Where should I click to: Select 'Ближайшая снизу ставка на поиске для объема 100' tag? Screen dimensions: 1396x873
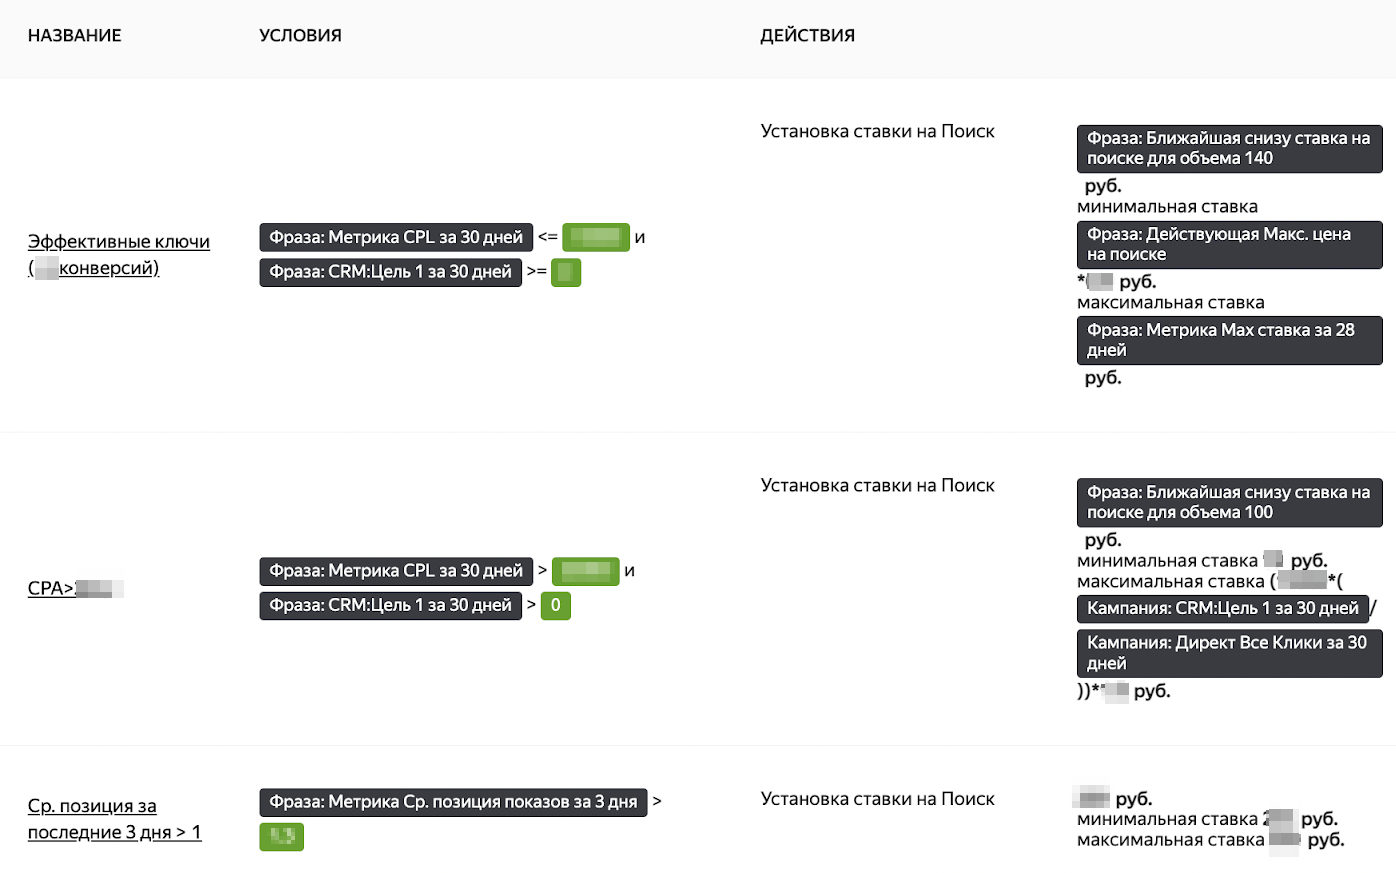click(x=1230, y=503)
